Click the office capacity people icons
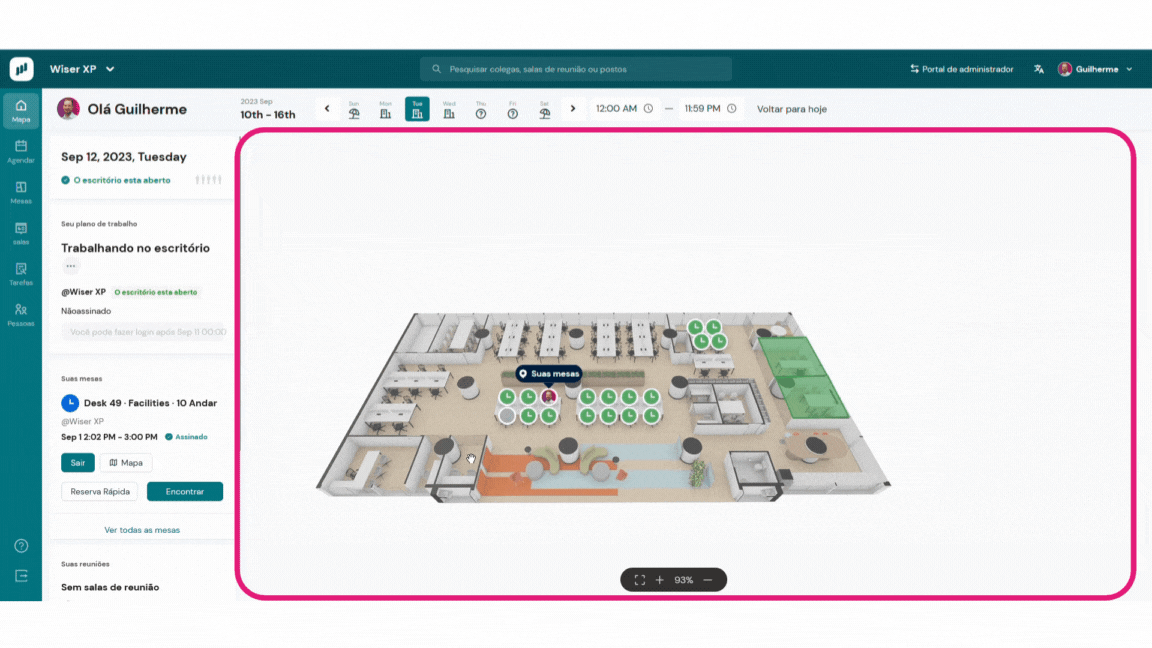 coord(209,179)
